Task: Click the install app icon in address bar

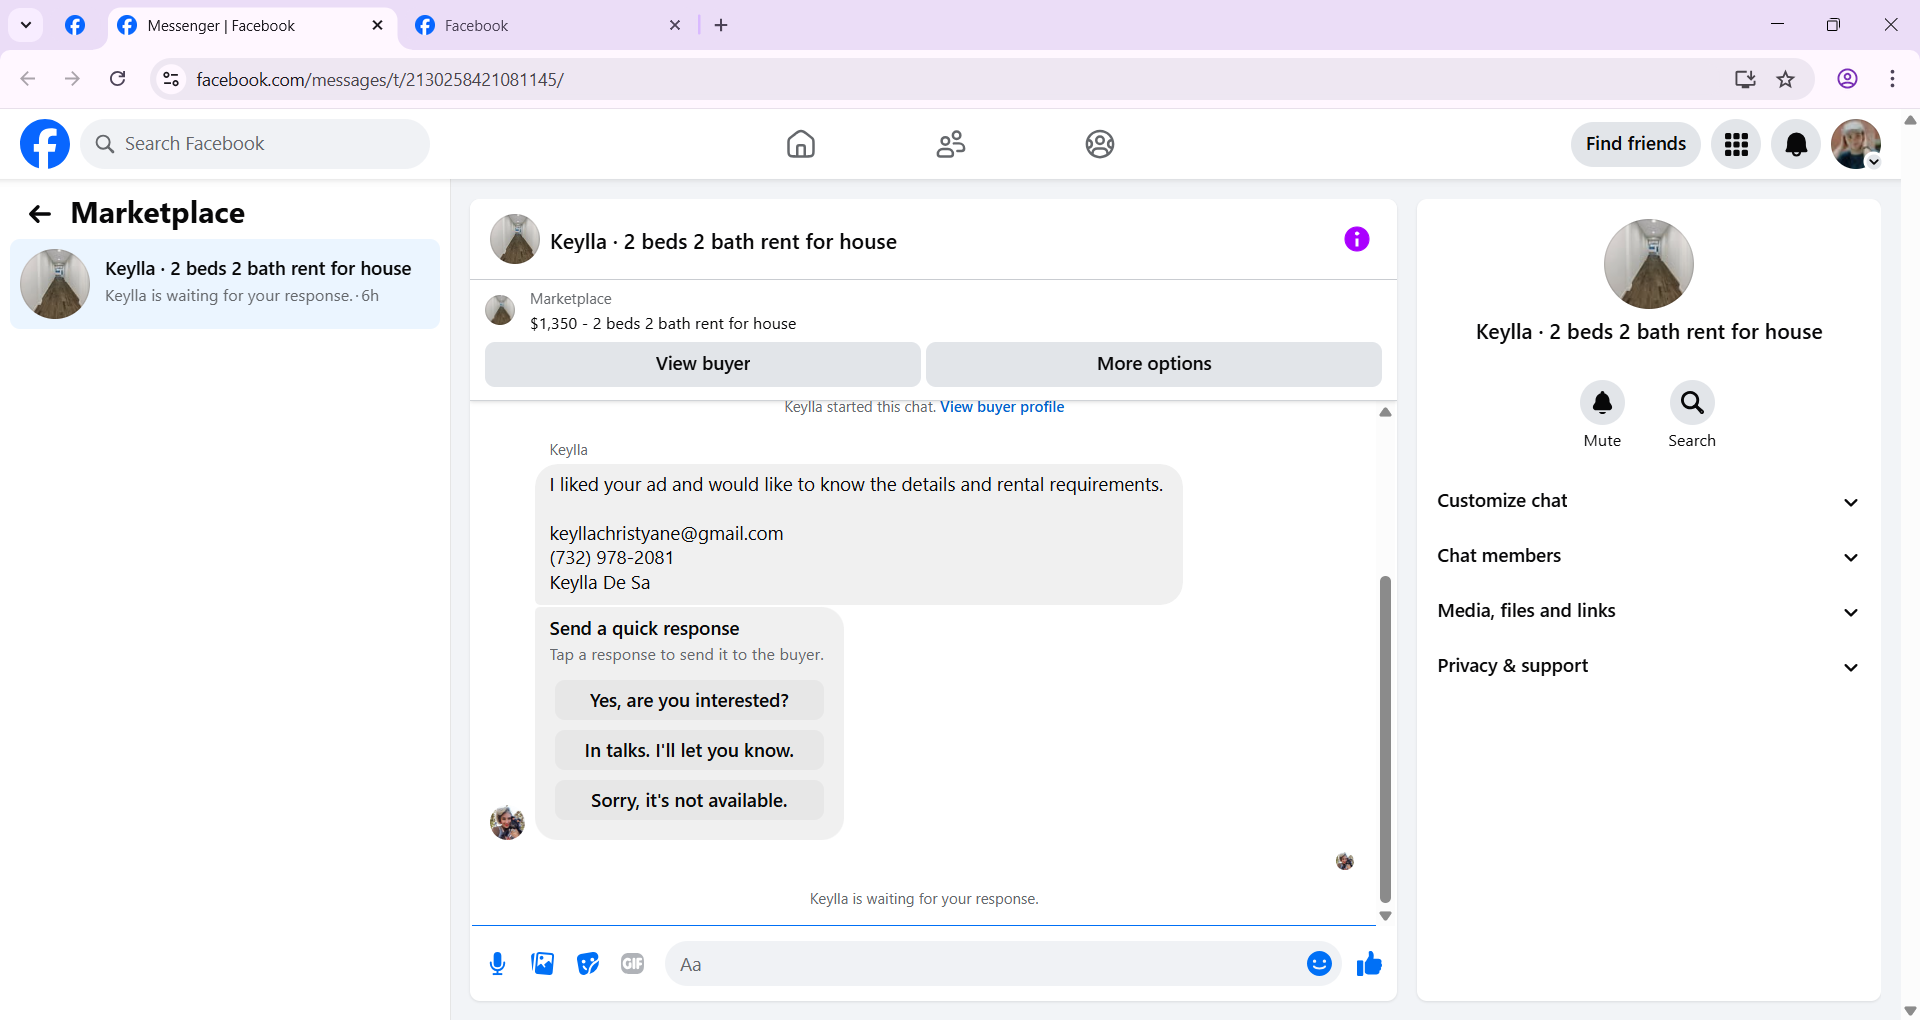Action: (1745, 79)
